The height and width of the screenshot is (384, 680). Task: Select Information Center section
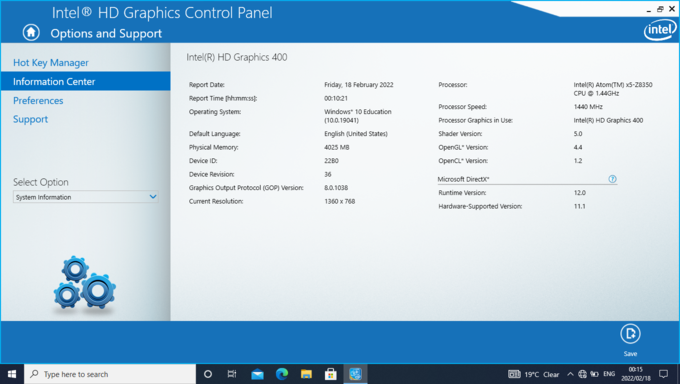point(85,82)
